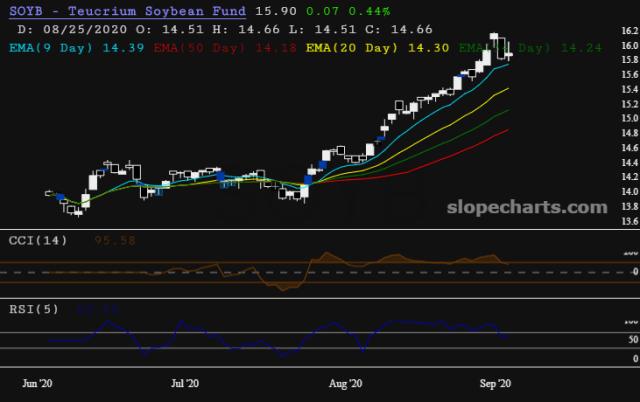Click the 16.2 price axis label
Image resolution: width=640 pixels, height=402 pixels.
coord(625,32)
